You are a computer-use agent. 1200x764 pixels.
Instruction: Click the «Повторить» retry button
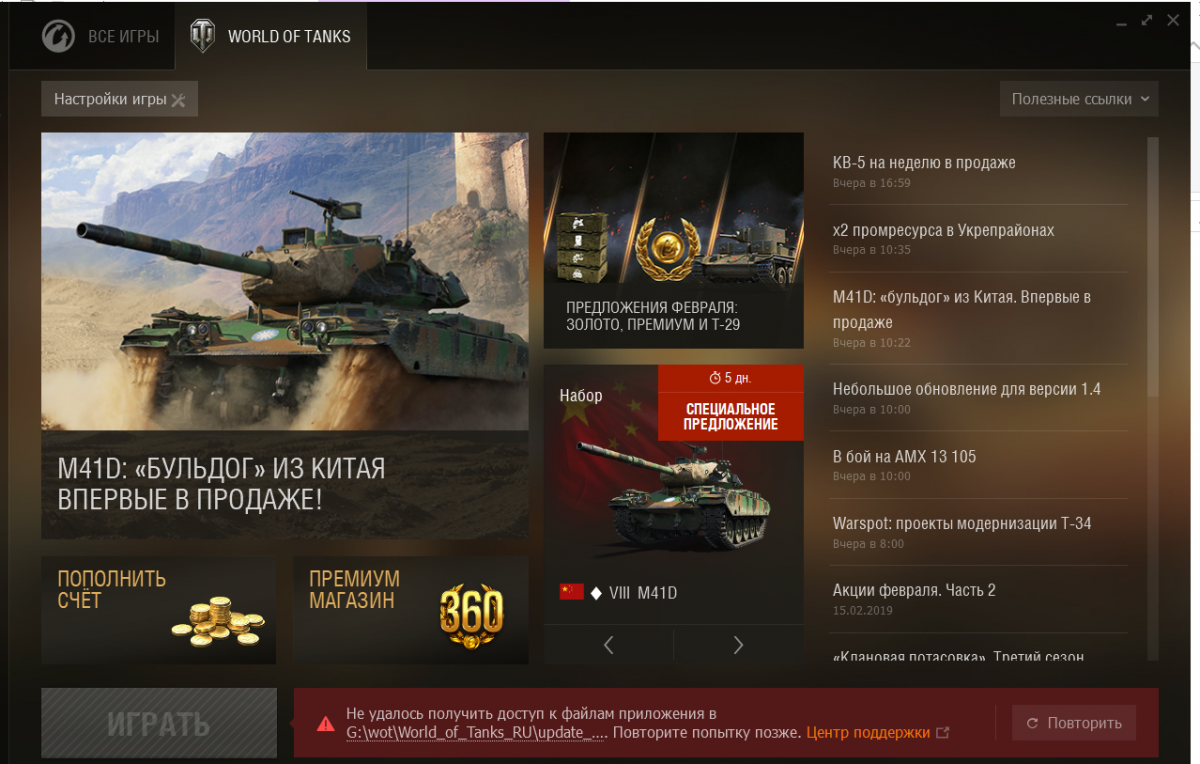(x=1074, y=723)
